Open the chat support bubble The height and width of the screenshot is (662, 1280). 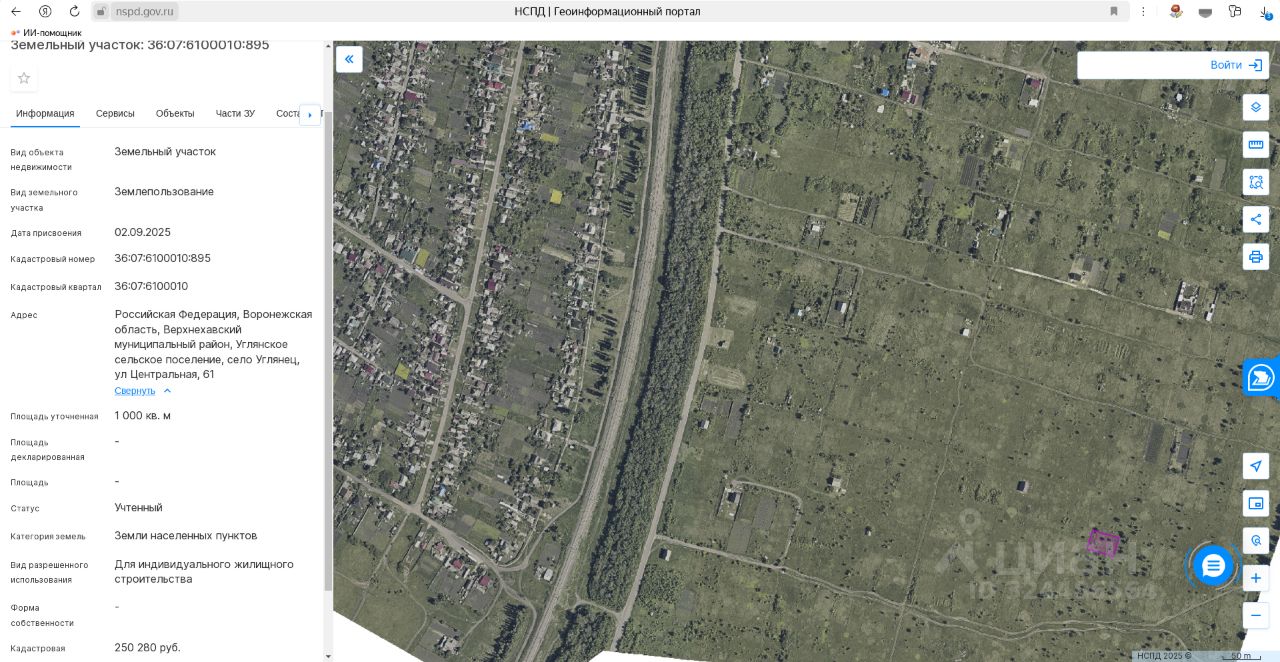pyautogui.click(x=1213, y=566)
